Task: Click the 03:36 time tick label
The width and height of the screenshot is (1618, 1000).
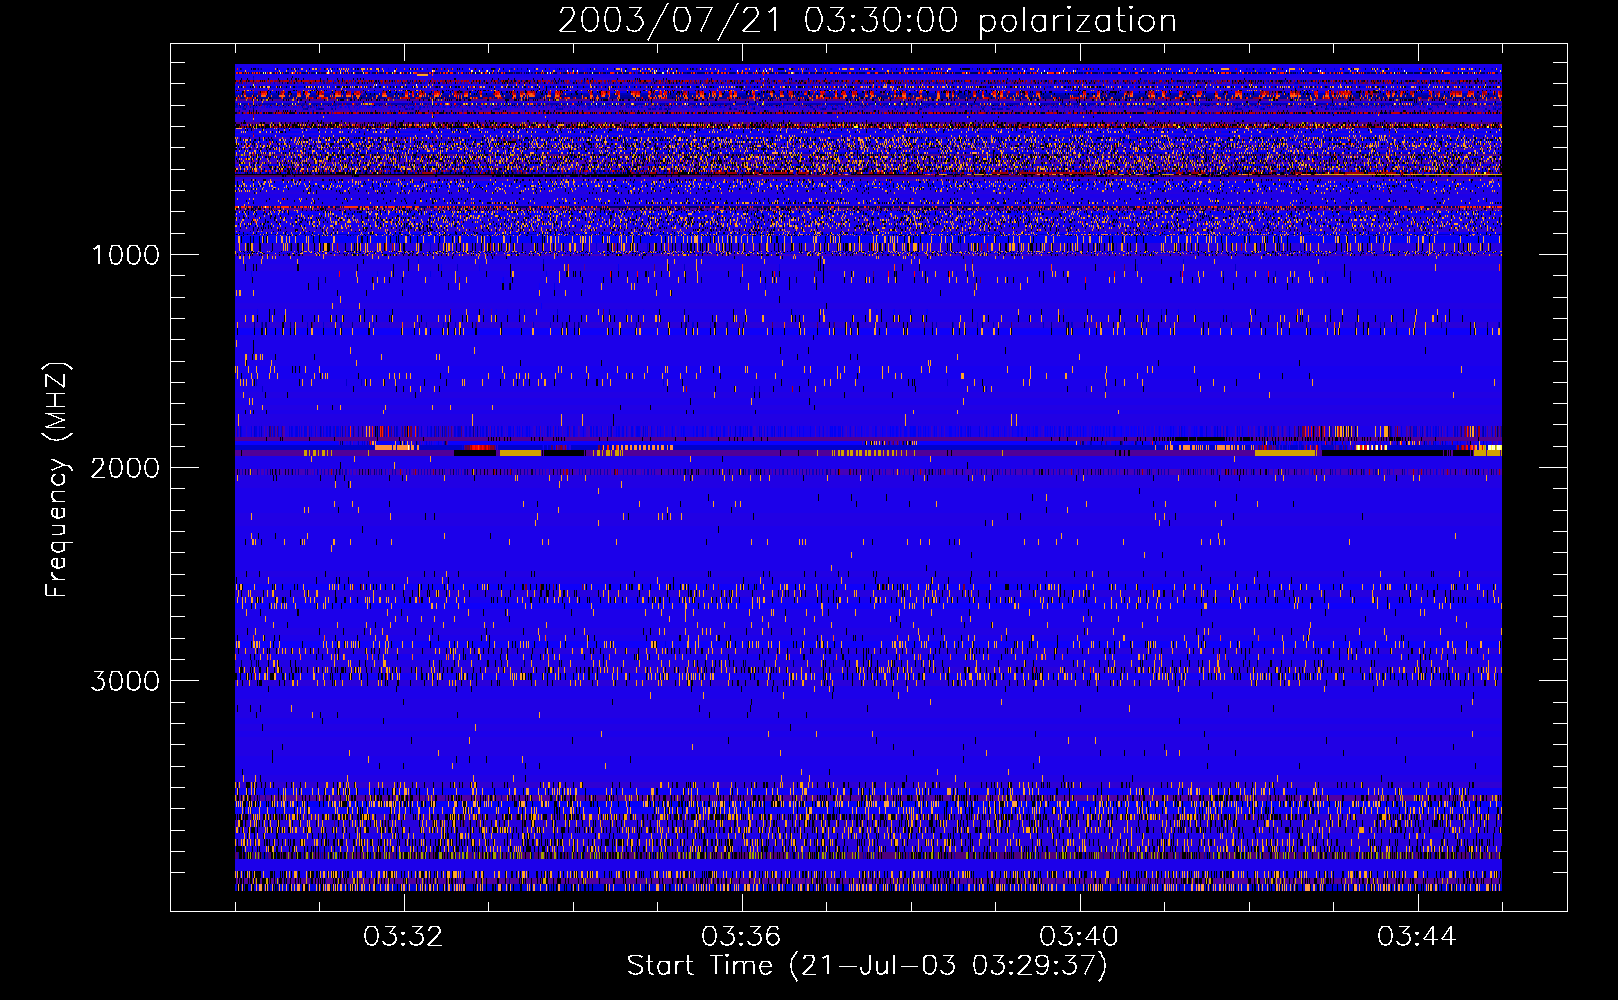Action: click(x=741, y=937)
